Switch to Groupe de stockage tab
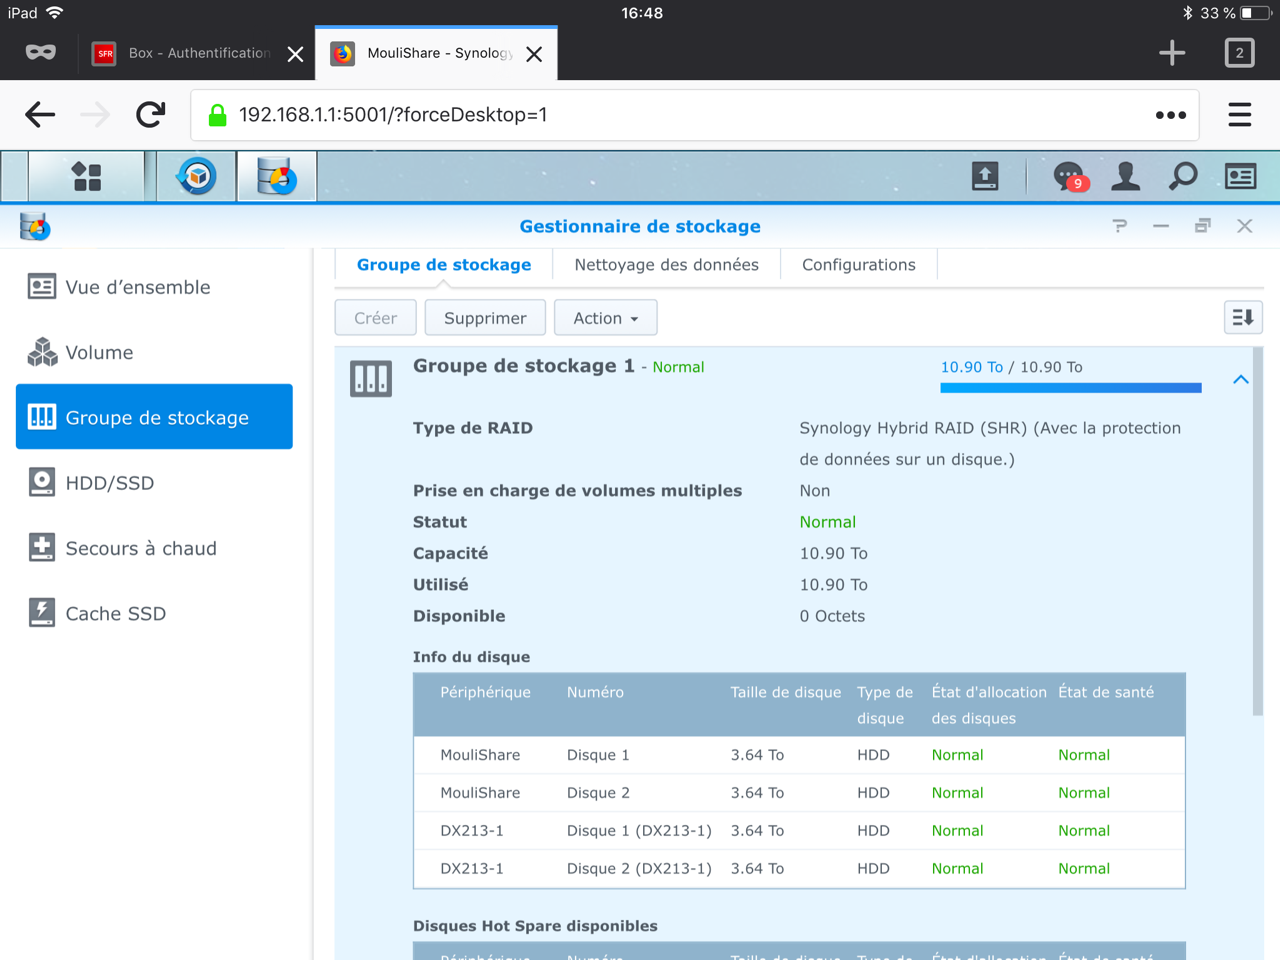1280x960 pixels. pos(444,265)
